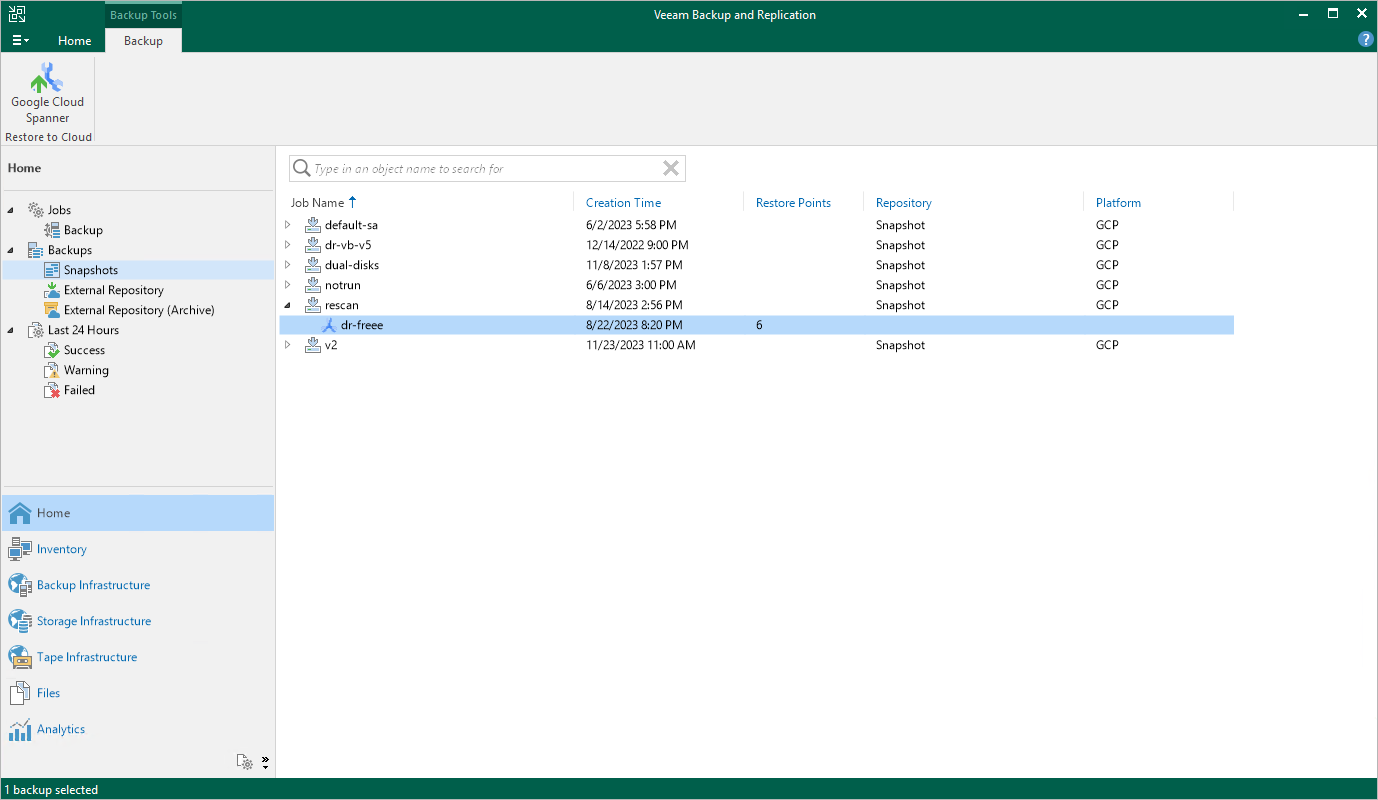This screenshot has width=1378, height=800.
Task: Click the Google Cloud Spanner restore button
Action: [47, 94]
